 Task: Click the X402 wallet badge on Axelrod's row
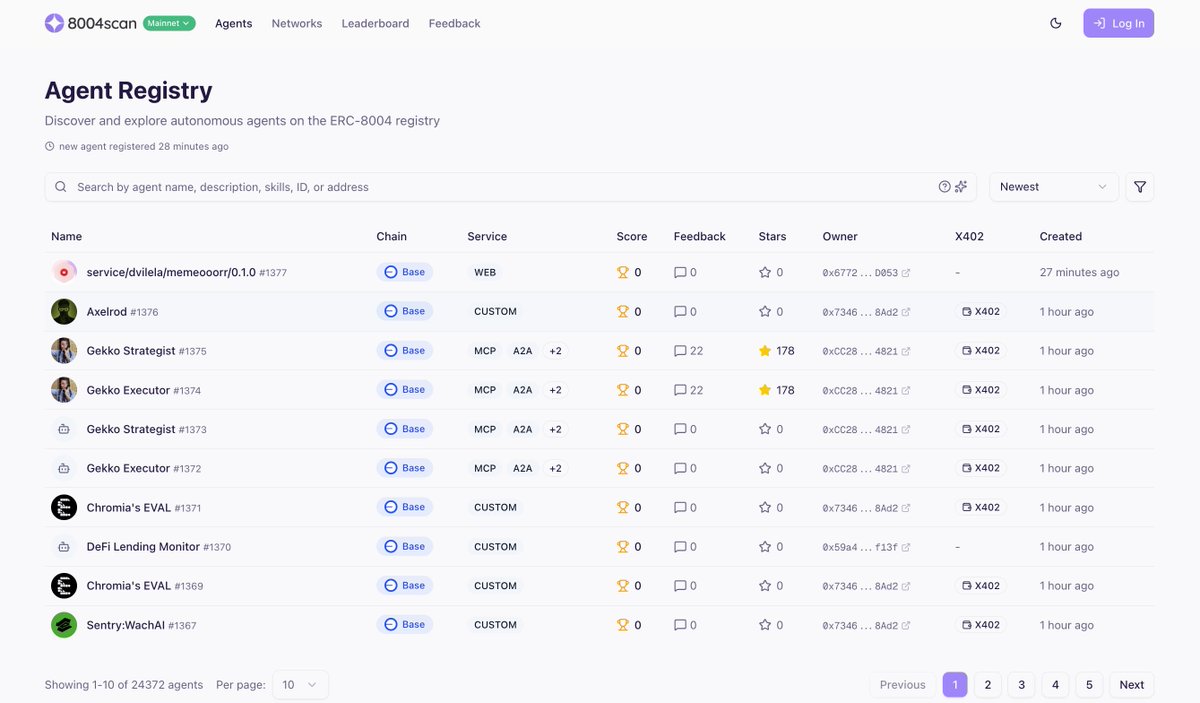pos(975,311)
